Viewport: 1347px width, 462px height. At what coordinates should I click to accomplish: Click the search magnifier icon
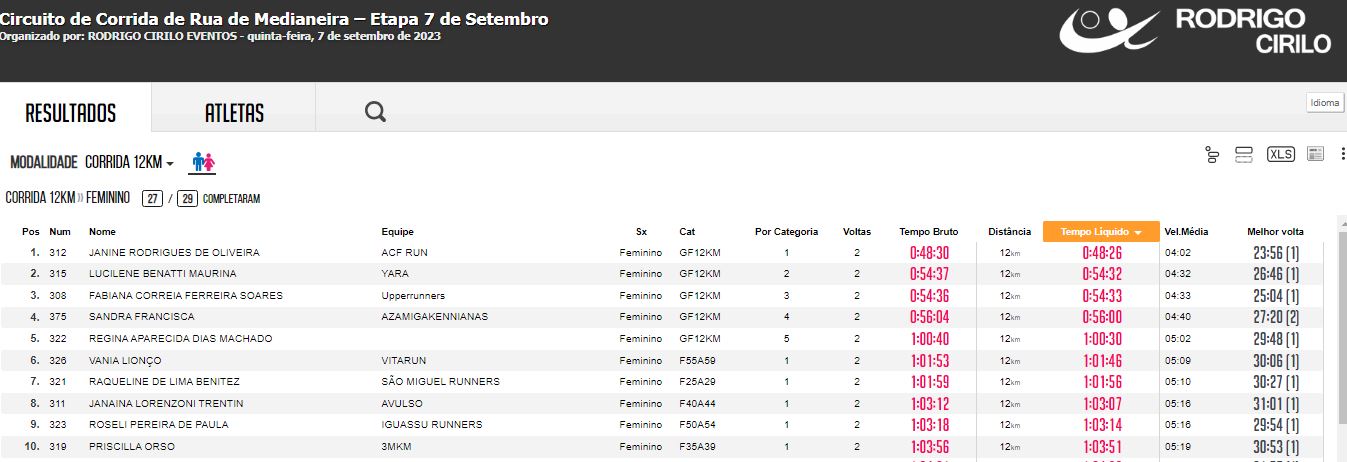pos(375,111)
